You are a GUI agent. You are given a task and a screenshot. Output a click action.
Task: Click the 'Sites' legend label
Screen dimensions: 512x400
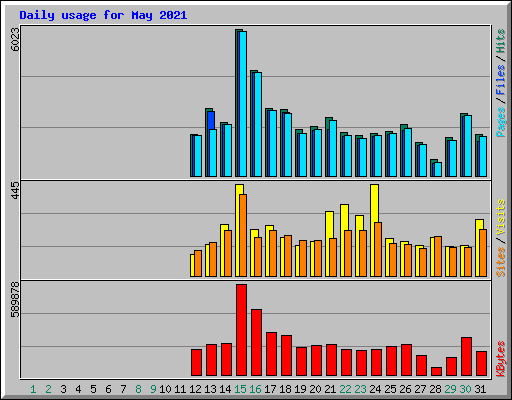pos(500,262)
